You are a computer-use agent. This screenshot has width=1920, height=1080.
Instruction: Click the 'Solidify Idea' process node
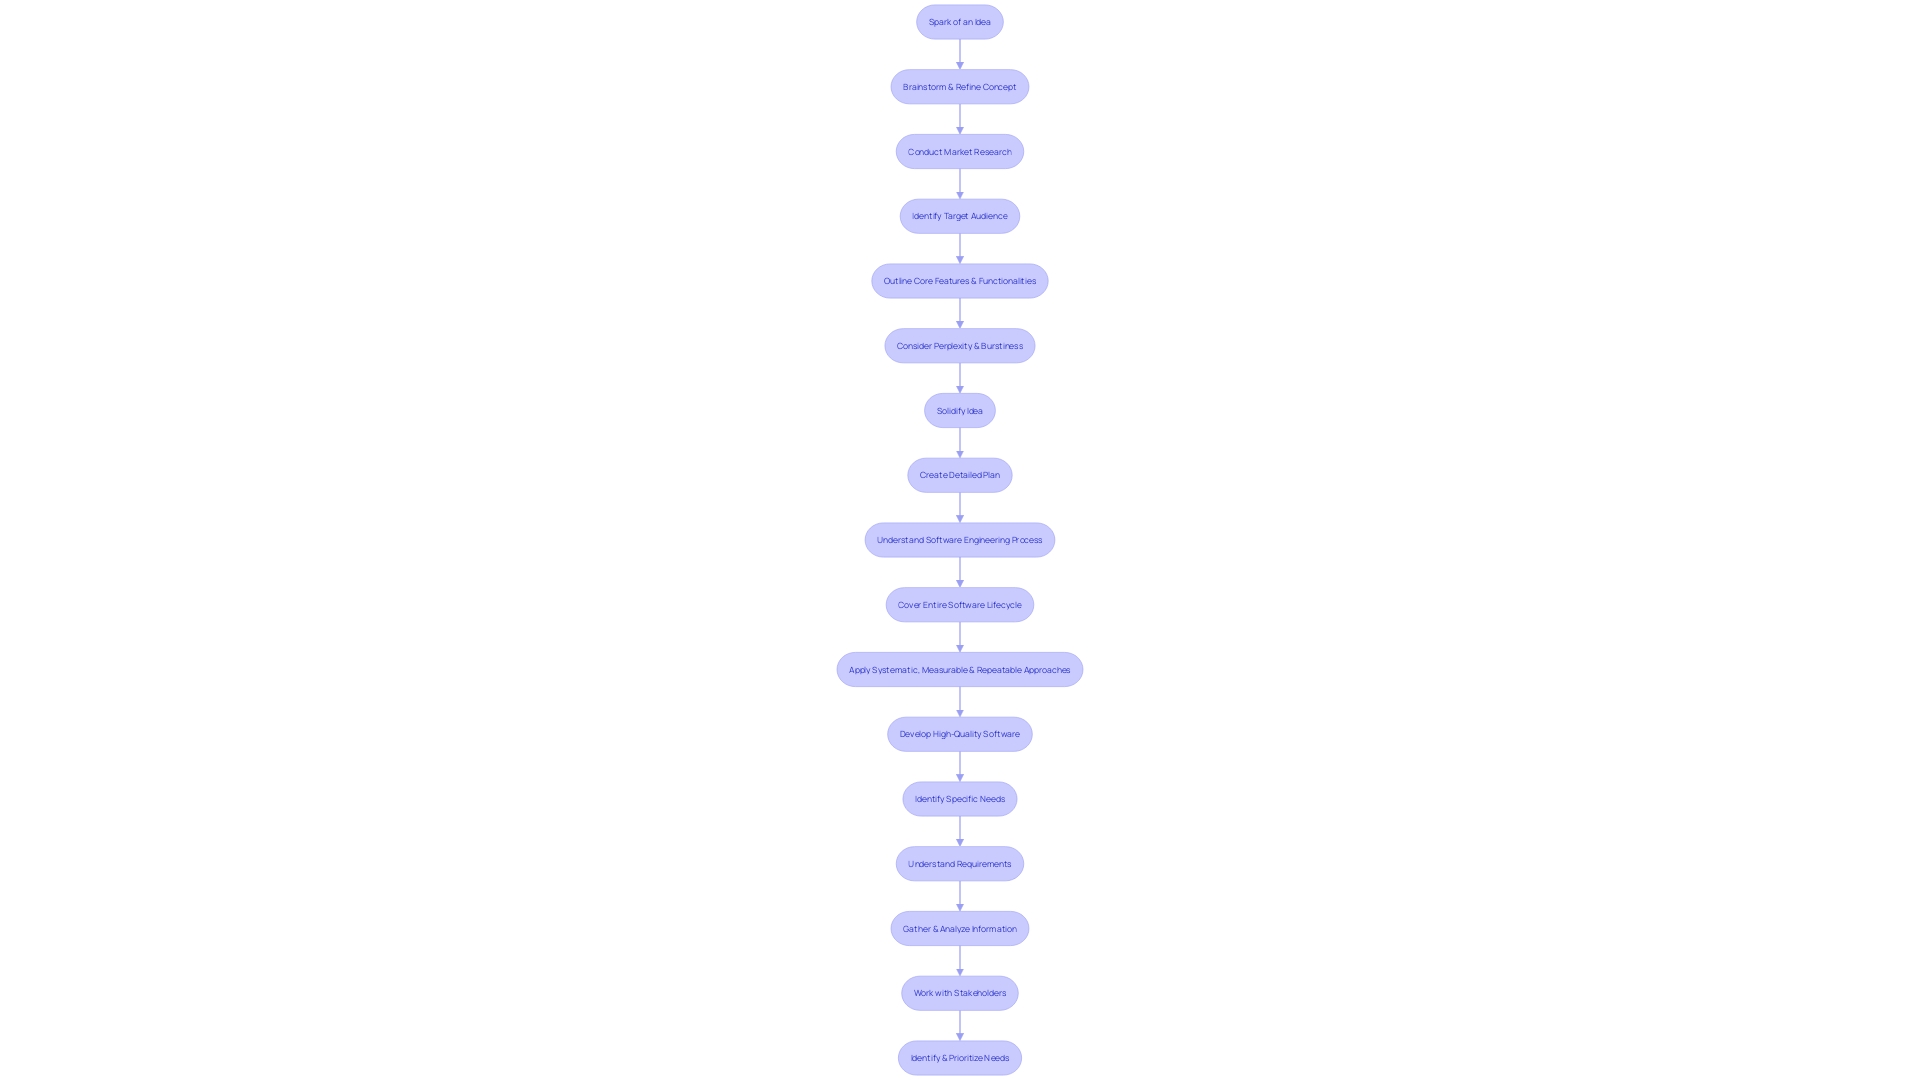point(959,410)
